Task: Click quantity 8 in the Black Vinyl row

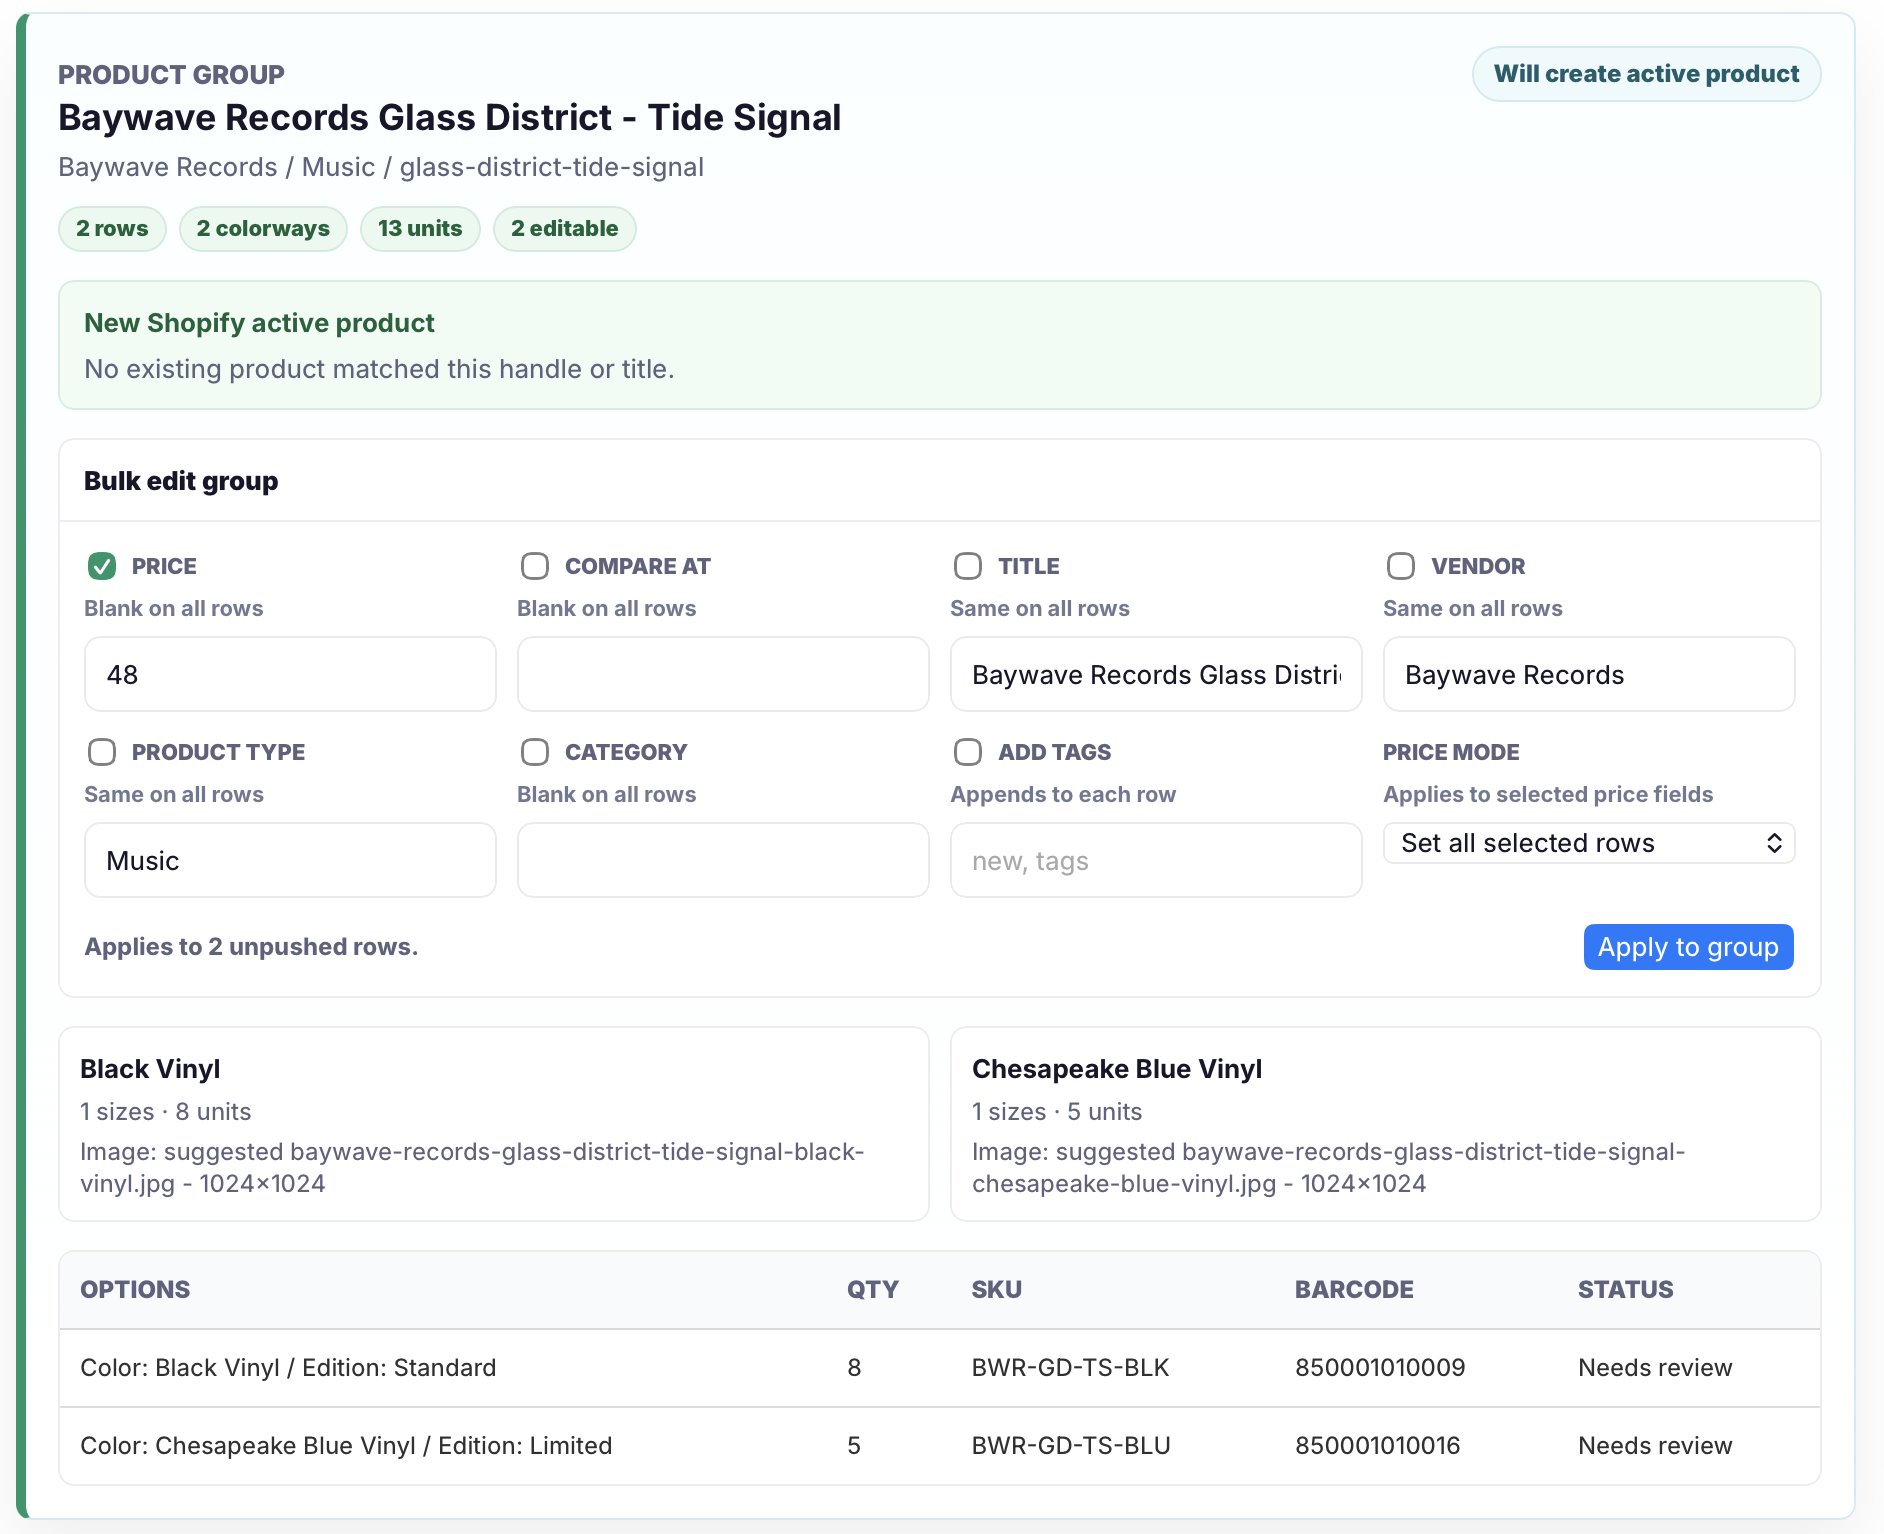Action: (x=854, y=1368)
